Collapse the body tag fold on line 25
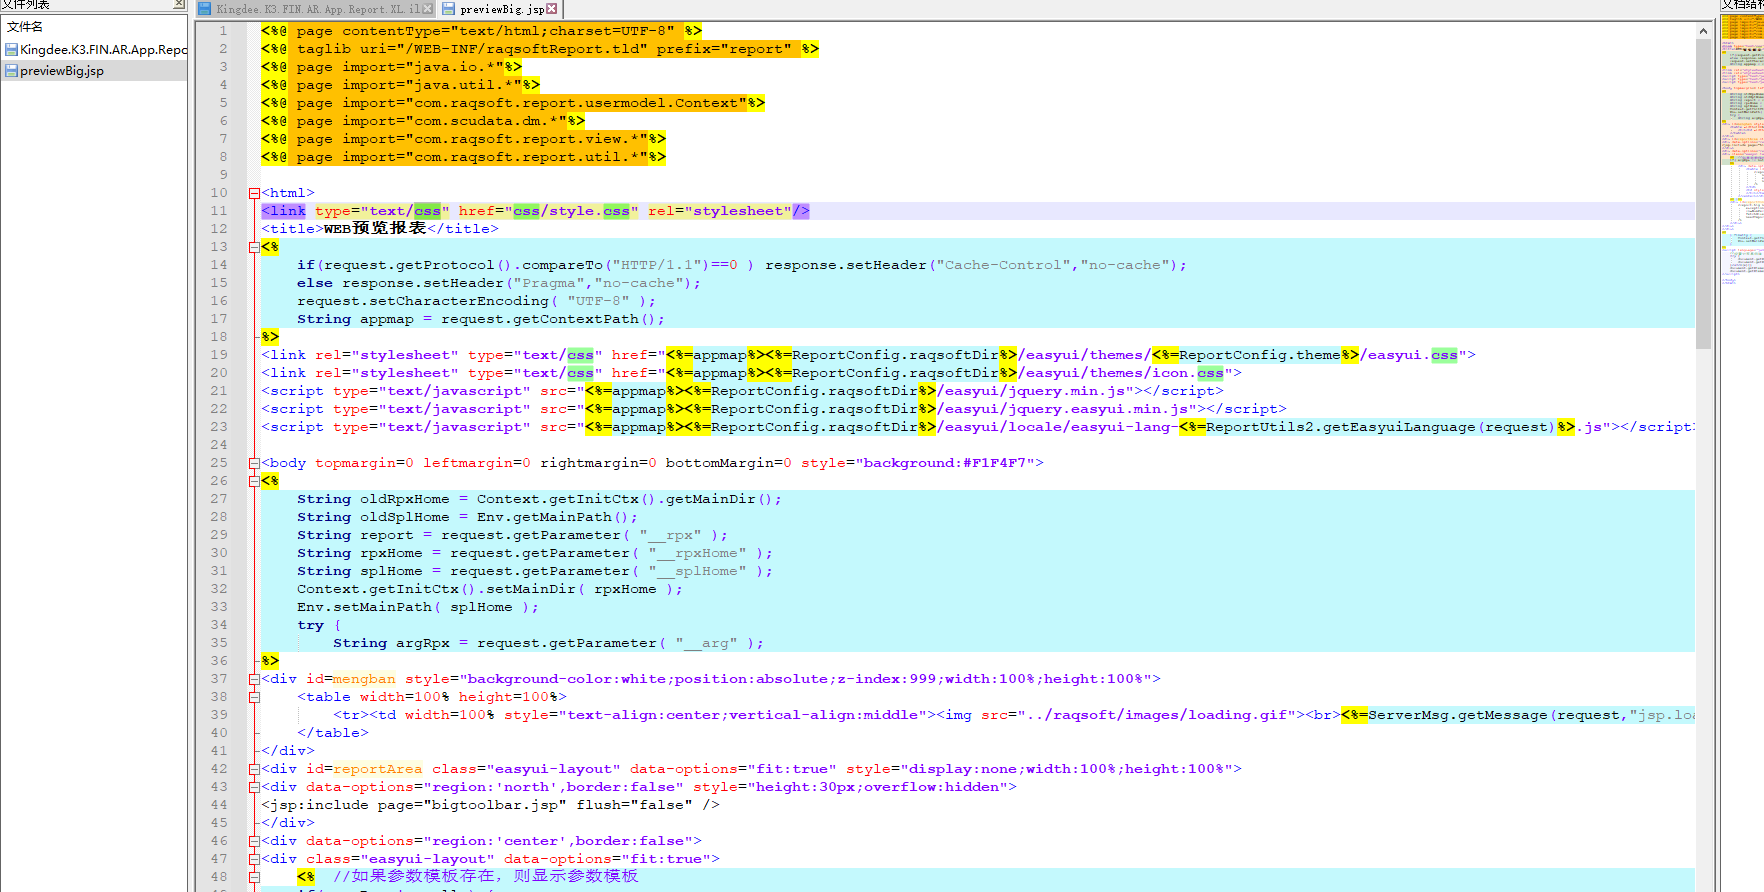The height and width of the screenshot is (892, 1764). (x=254, y=463)
